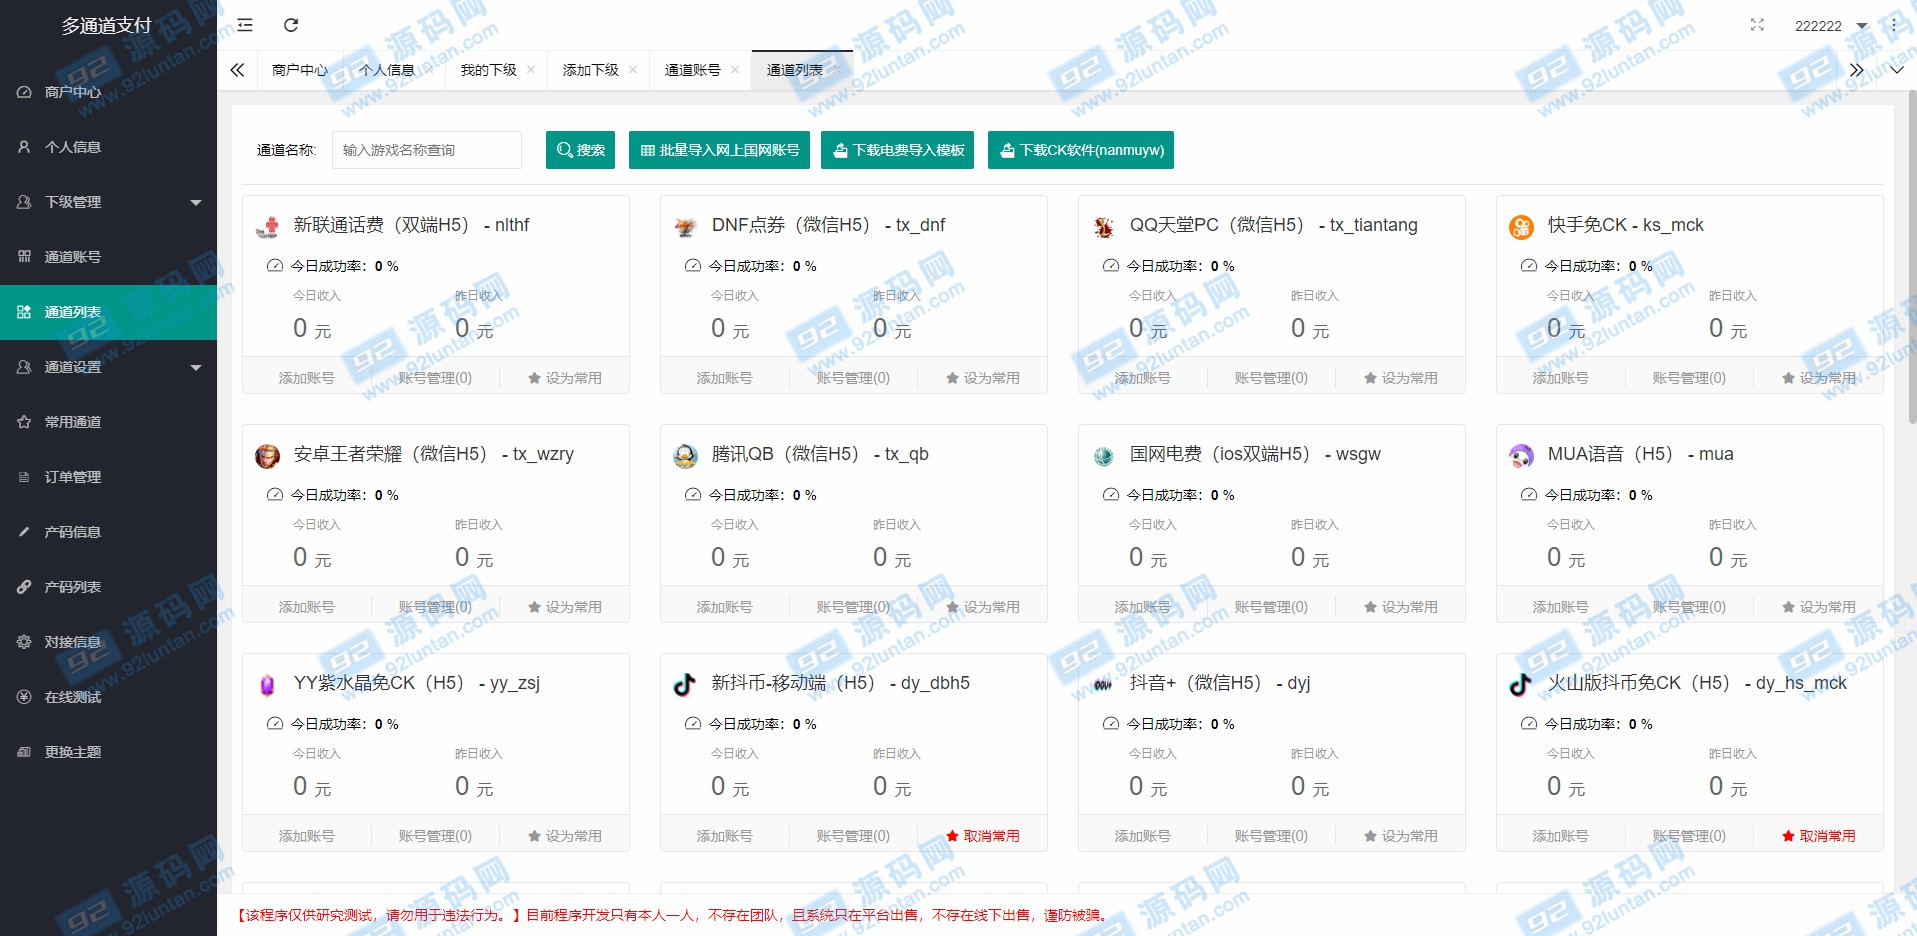Click YY紫水晶免CK channel icon
The width and height of the screenshot is (1917, 936).
pos(267,685)
